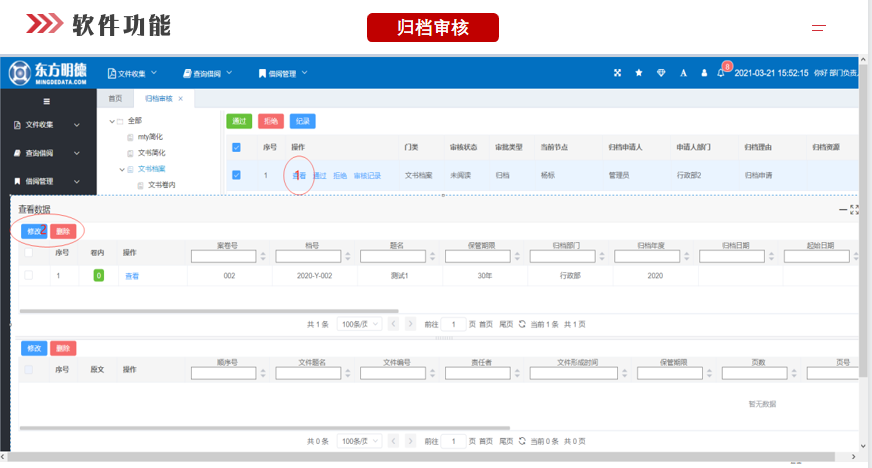The height and width of the screenshot is (468, 872).
Task: Open 100条/页 page size dropdown in upper table
Action: click(x=359, y=325)
